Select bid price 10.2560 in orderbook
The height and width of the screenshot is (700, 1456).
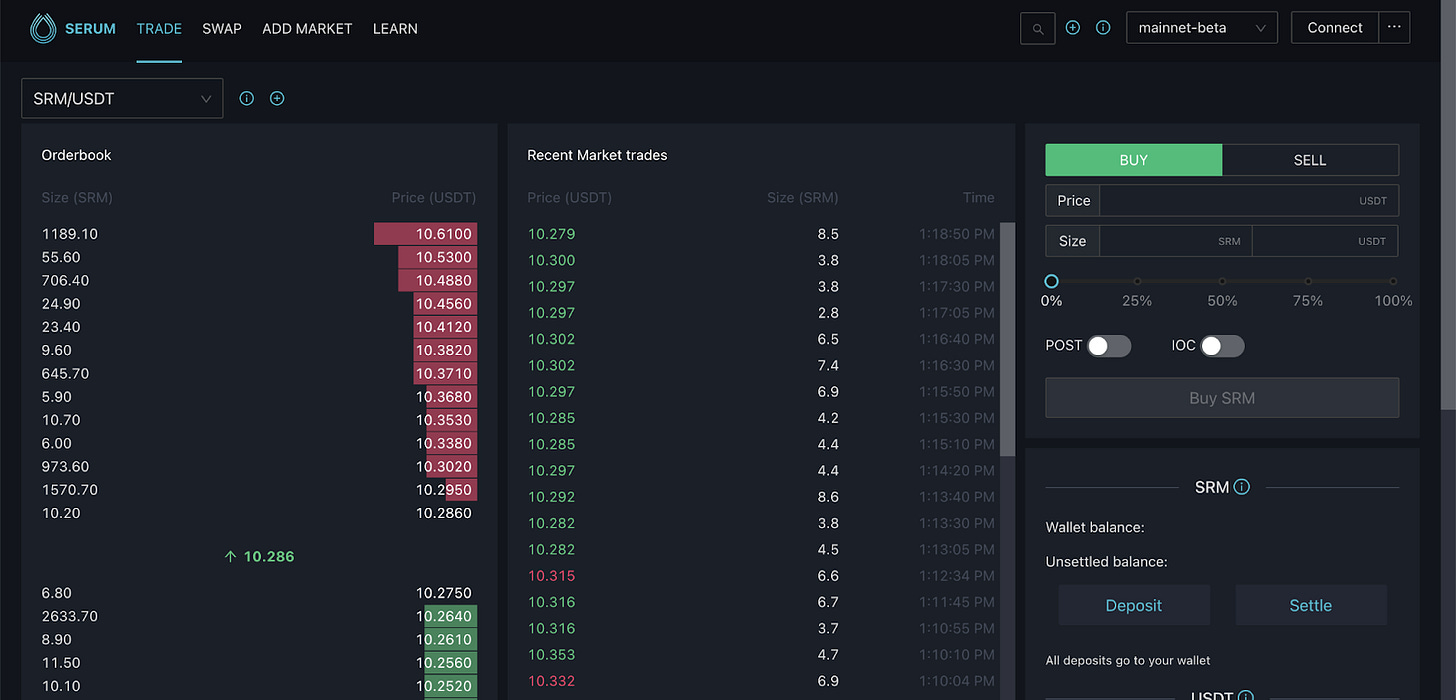[x=444, y=663]
